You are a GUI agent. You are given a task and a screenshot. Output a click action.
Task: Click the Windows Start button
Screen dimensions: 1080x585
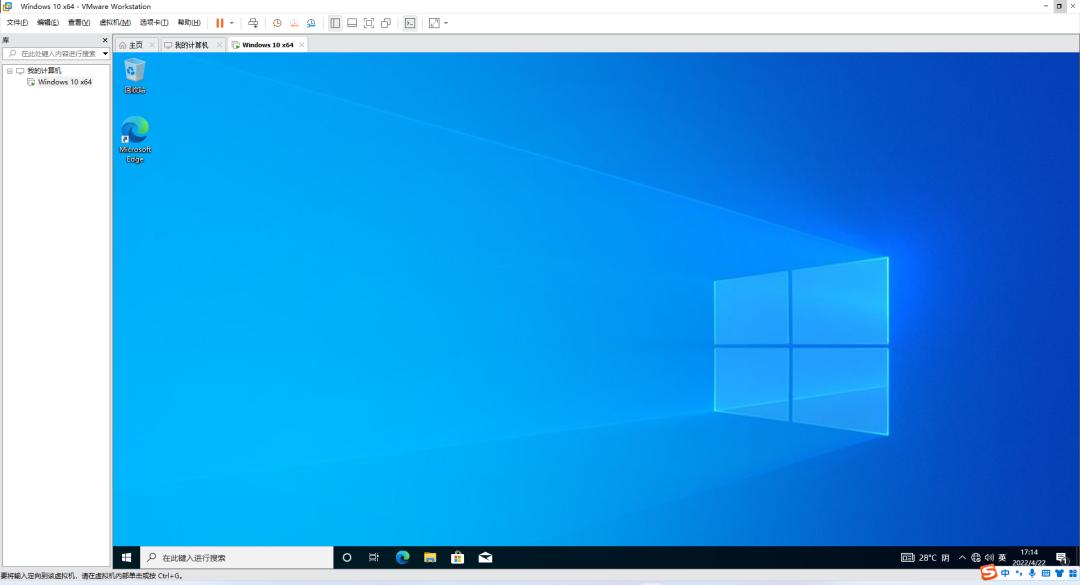click(x=125, y=557)
